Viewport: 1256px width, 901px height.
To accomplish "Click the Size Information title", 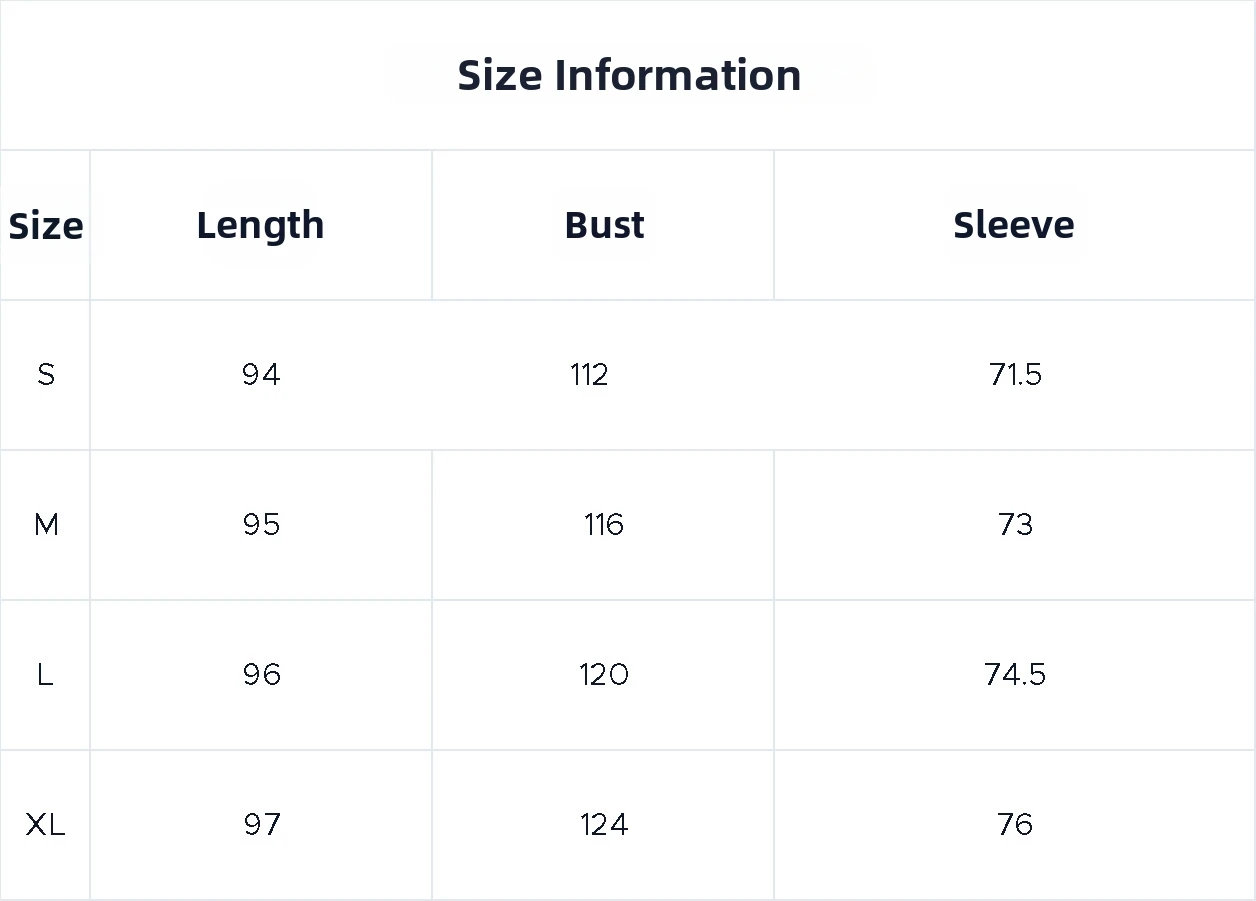I will point(629,76).
